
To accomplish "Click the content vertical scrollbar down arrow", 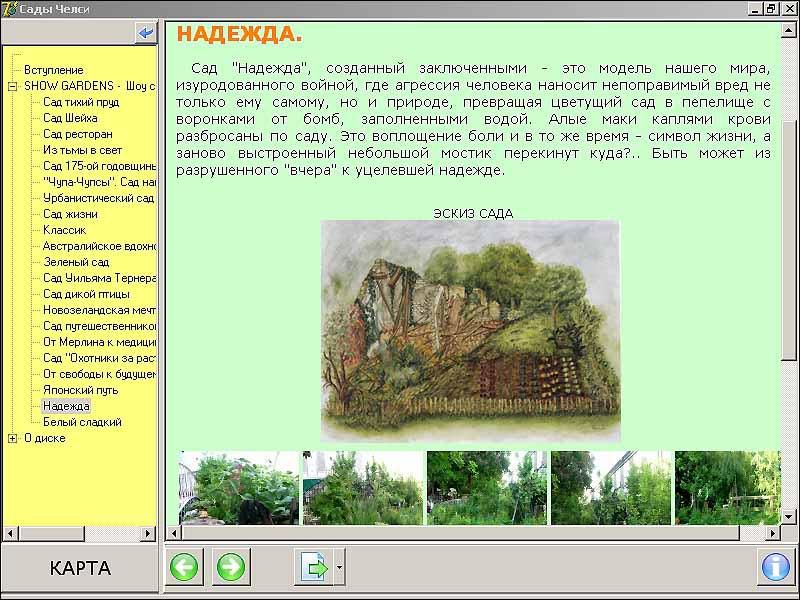I will (x=789, y=516).
